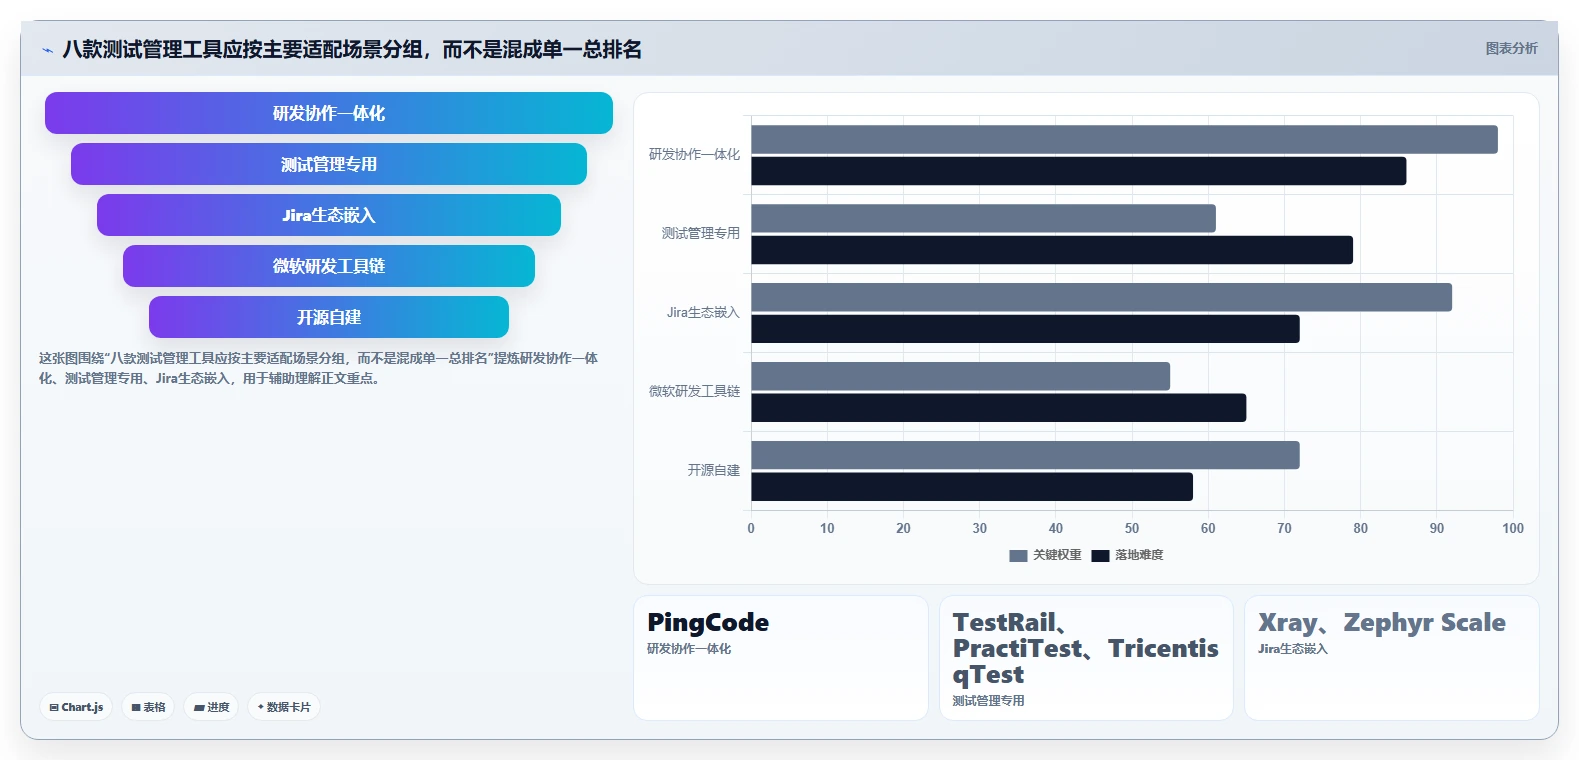The width and height of the screenshot is (1579, 760).
Task: Select the 微软研发工具链 funnel stage
Action: pyautogui.click(x=329, y=266)
